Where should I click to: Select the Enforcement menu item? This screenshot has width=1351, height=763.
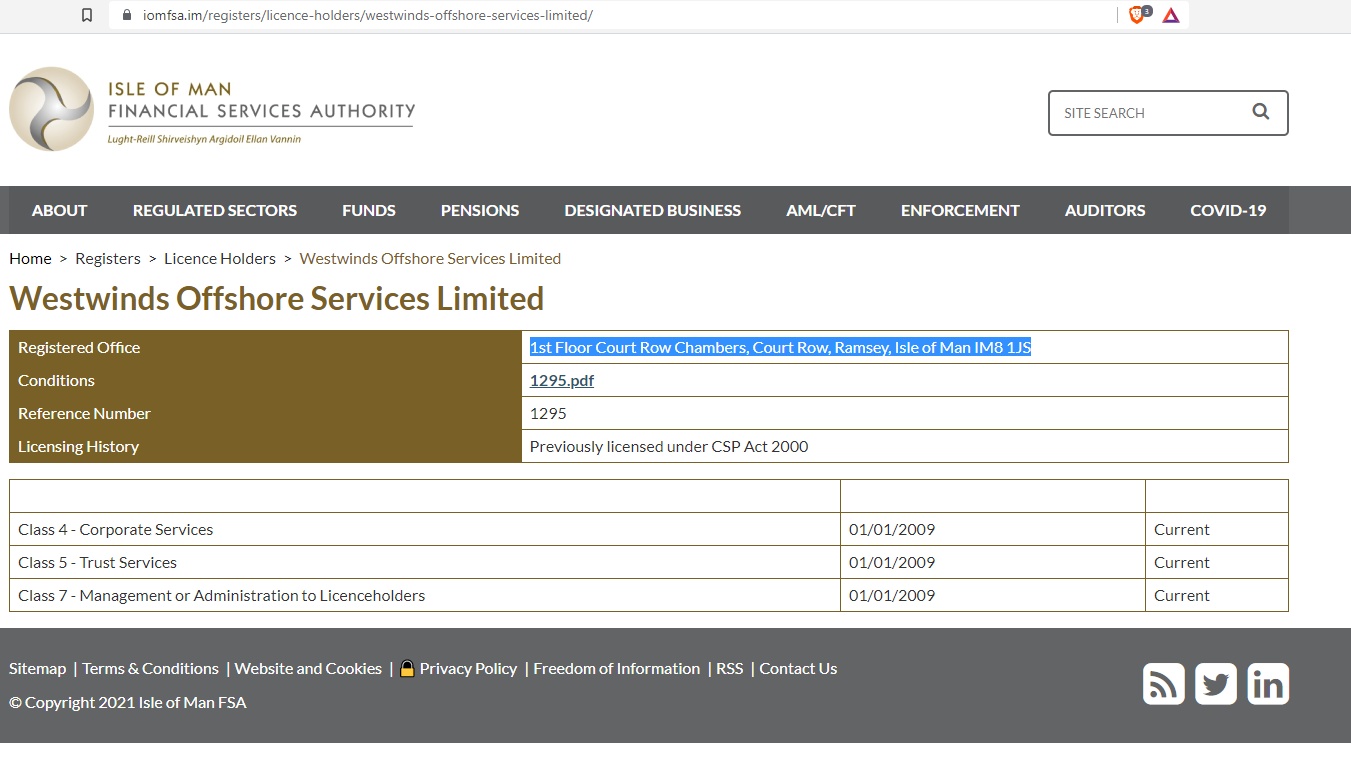960,210
